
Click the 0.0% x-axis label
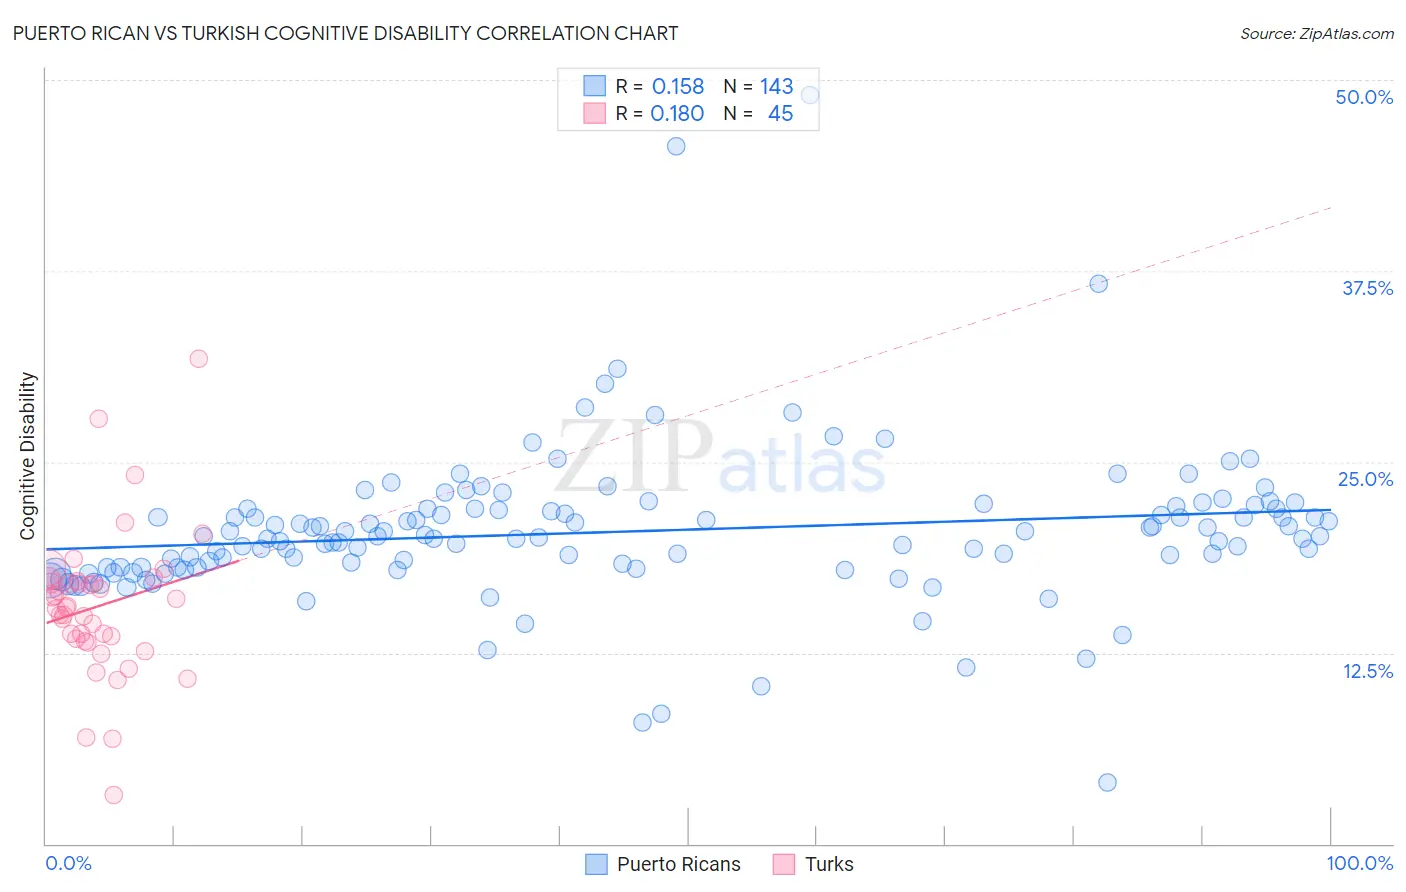click(x=69, y=863)
